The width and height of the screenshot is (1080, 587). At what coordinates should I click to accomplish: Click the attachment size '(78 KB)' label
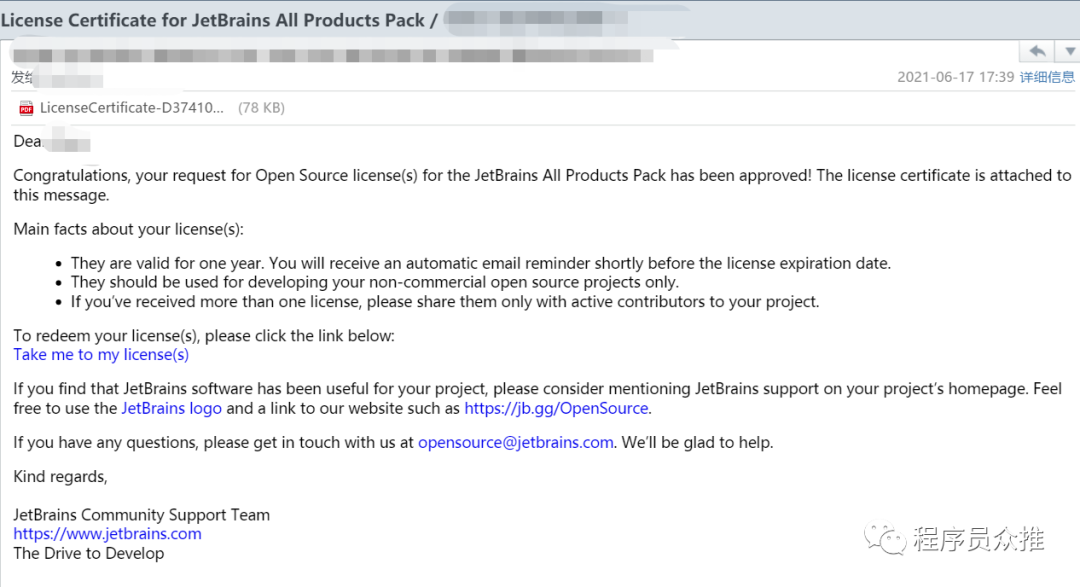tap(261, 108)
